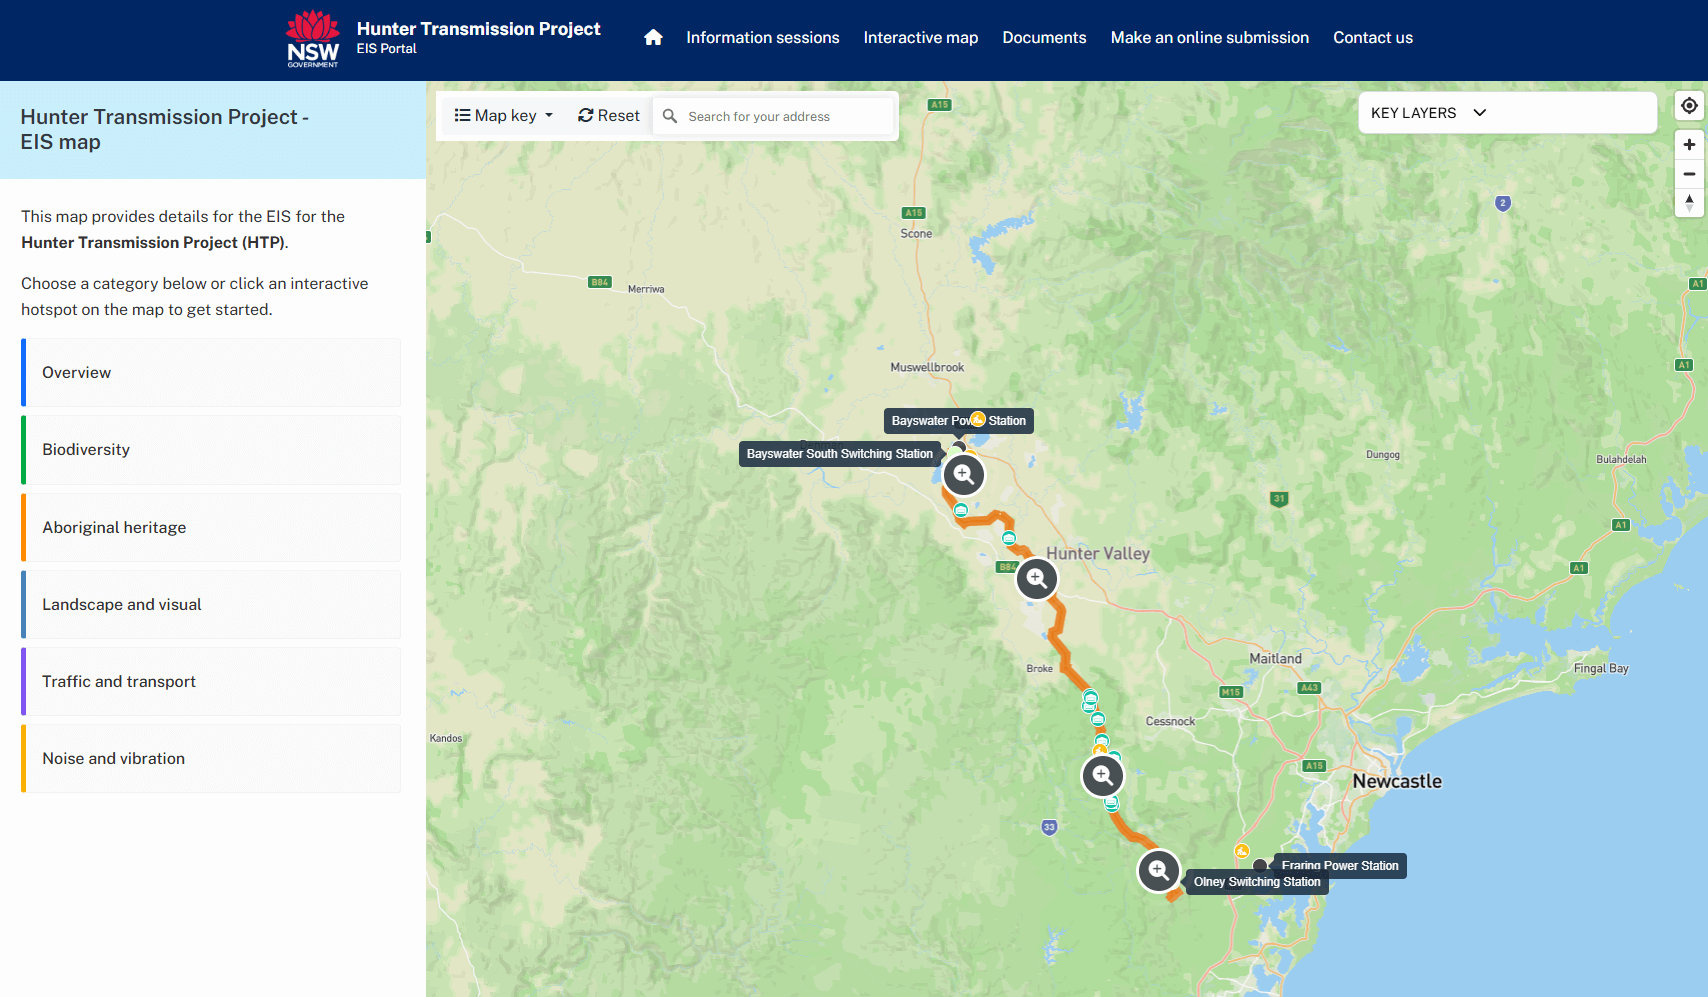Click the locate me target icon

click(1689, 106)
